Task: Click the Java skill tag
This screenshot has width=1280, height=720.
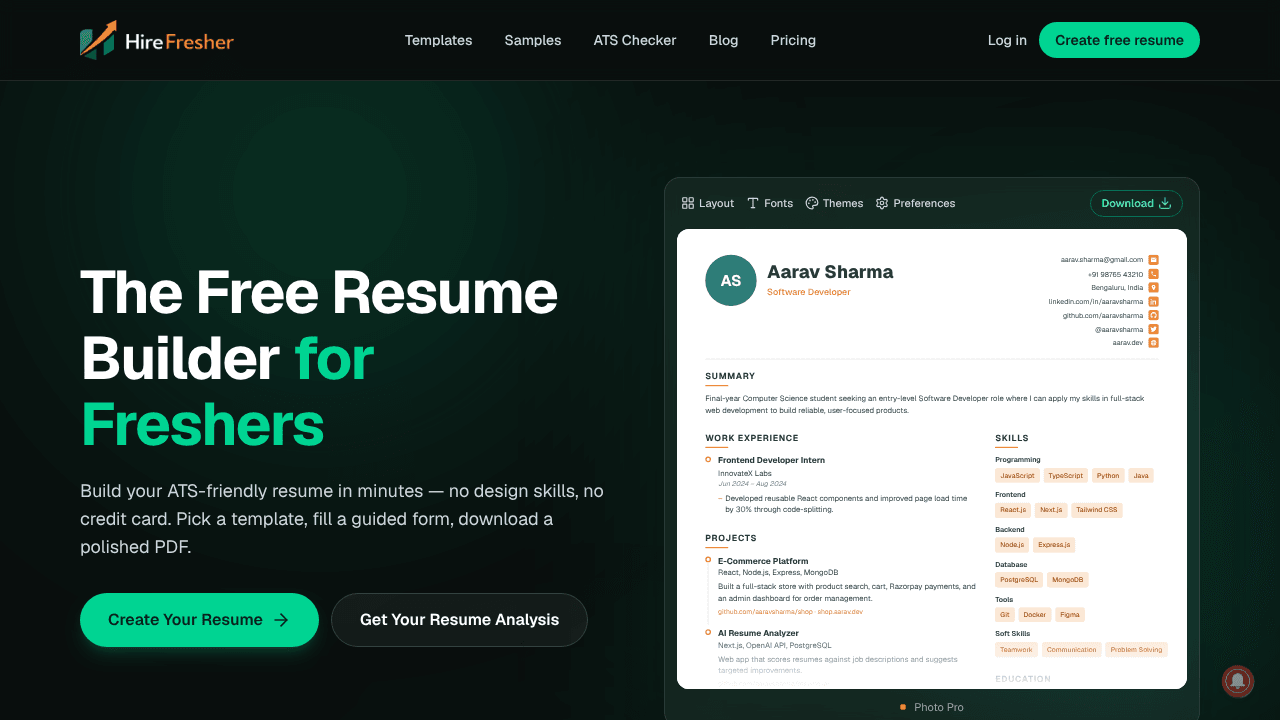Action: tap(1141, 476)
